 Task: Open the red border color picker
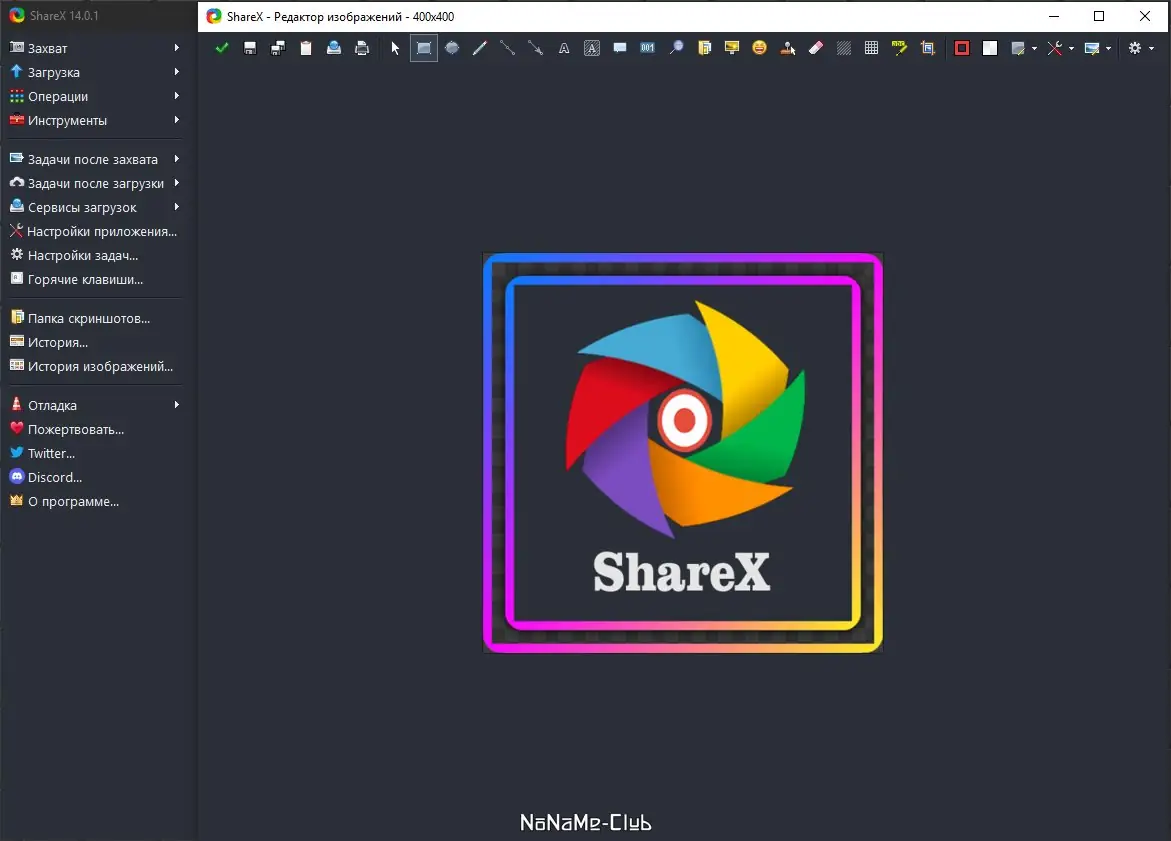(x=962, y=48)
